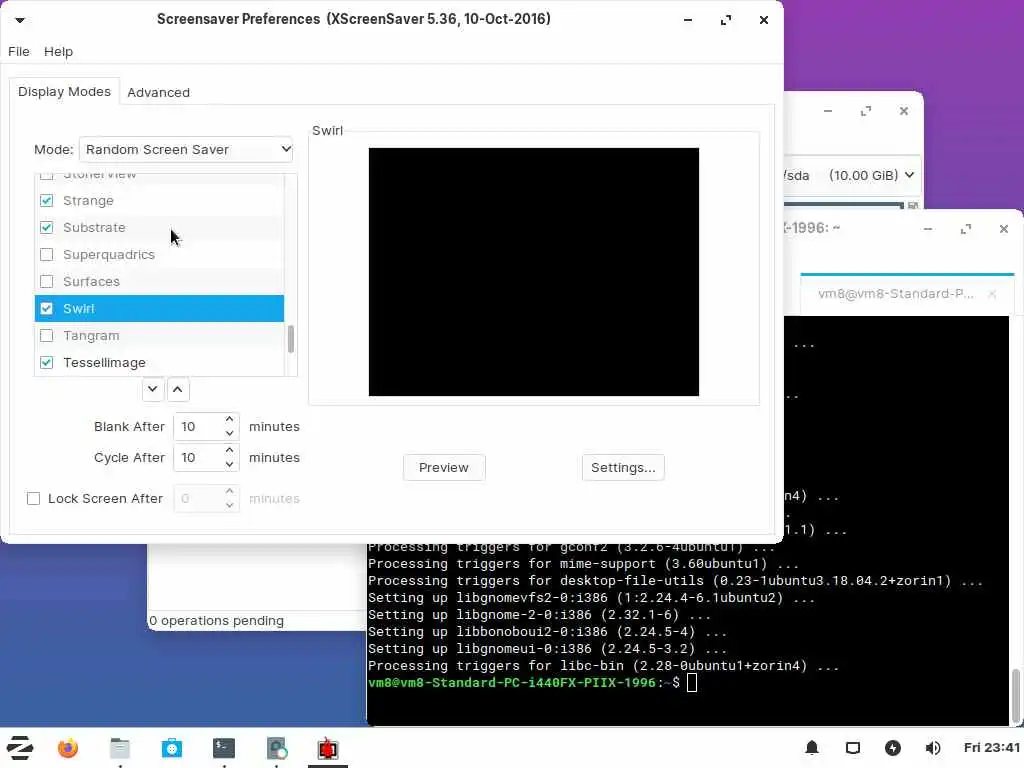Screen dimensions: 1024x768
Task: Uncheck the Swirl screensaver checkbox
Action: pos(46,308)
